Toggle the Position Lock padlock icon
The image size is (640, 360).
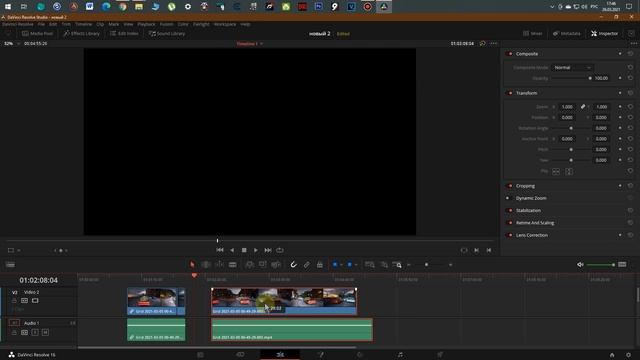click(x=320, y=265)
